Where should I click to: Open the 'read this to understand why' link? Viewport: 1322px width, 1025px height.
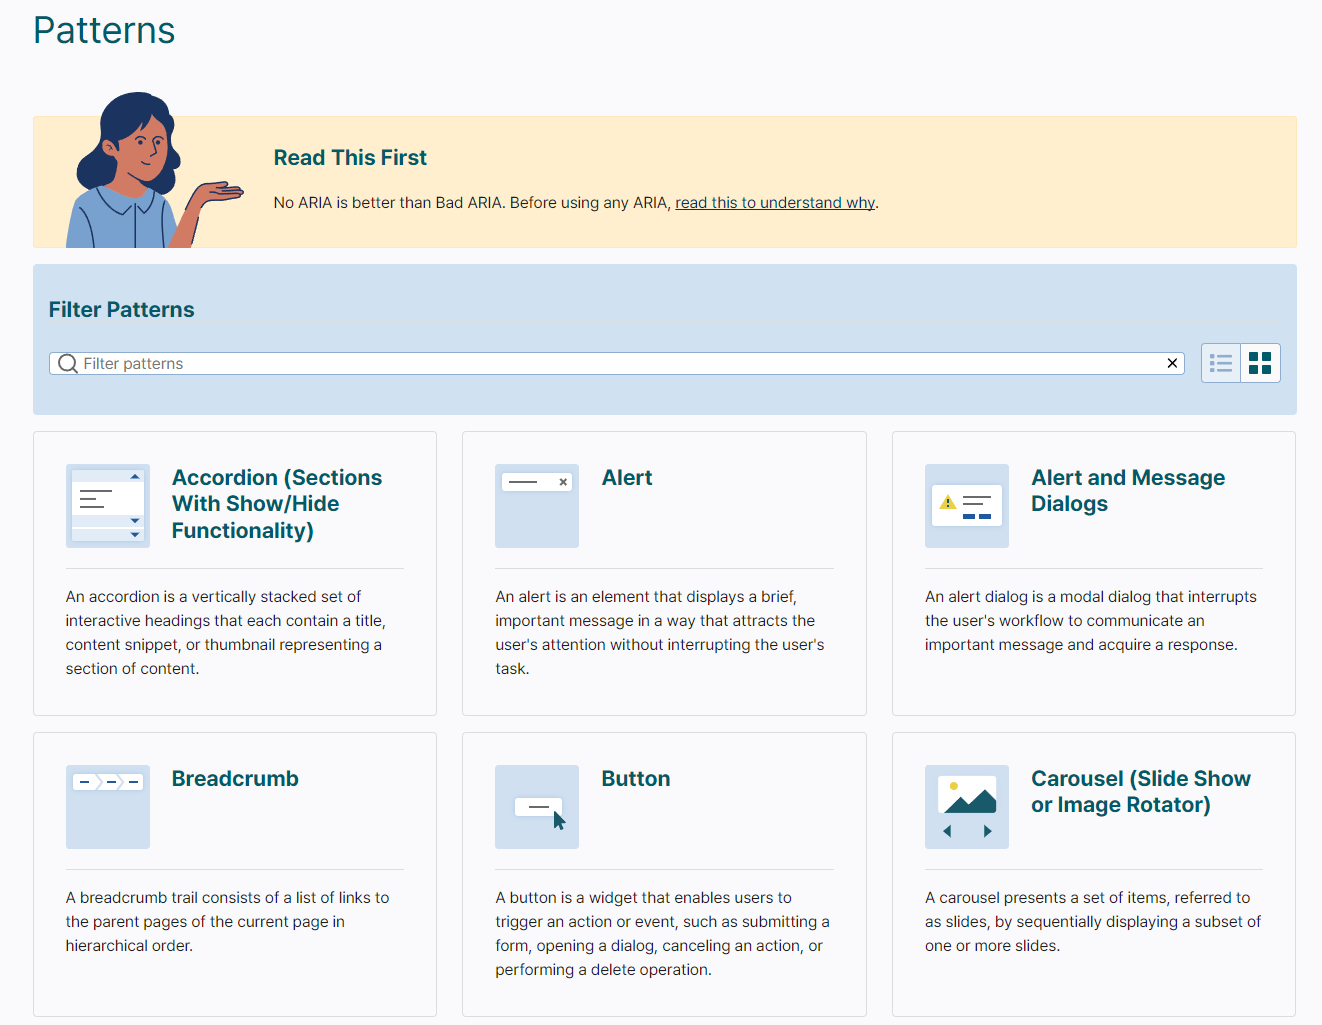click(775, 203)
